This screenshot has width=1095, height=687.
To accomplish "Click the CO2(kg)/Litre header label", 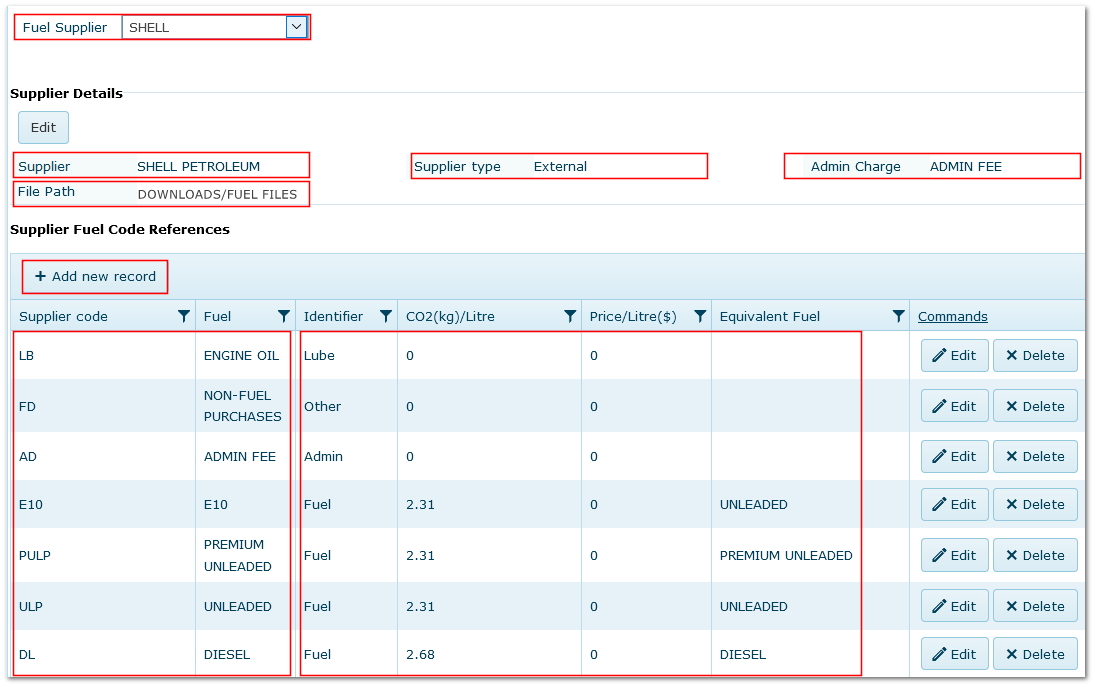I will (450, 316).
